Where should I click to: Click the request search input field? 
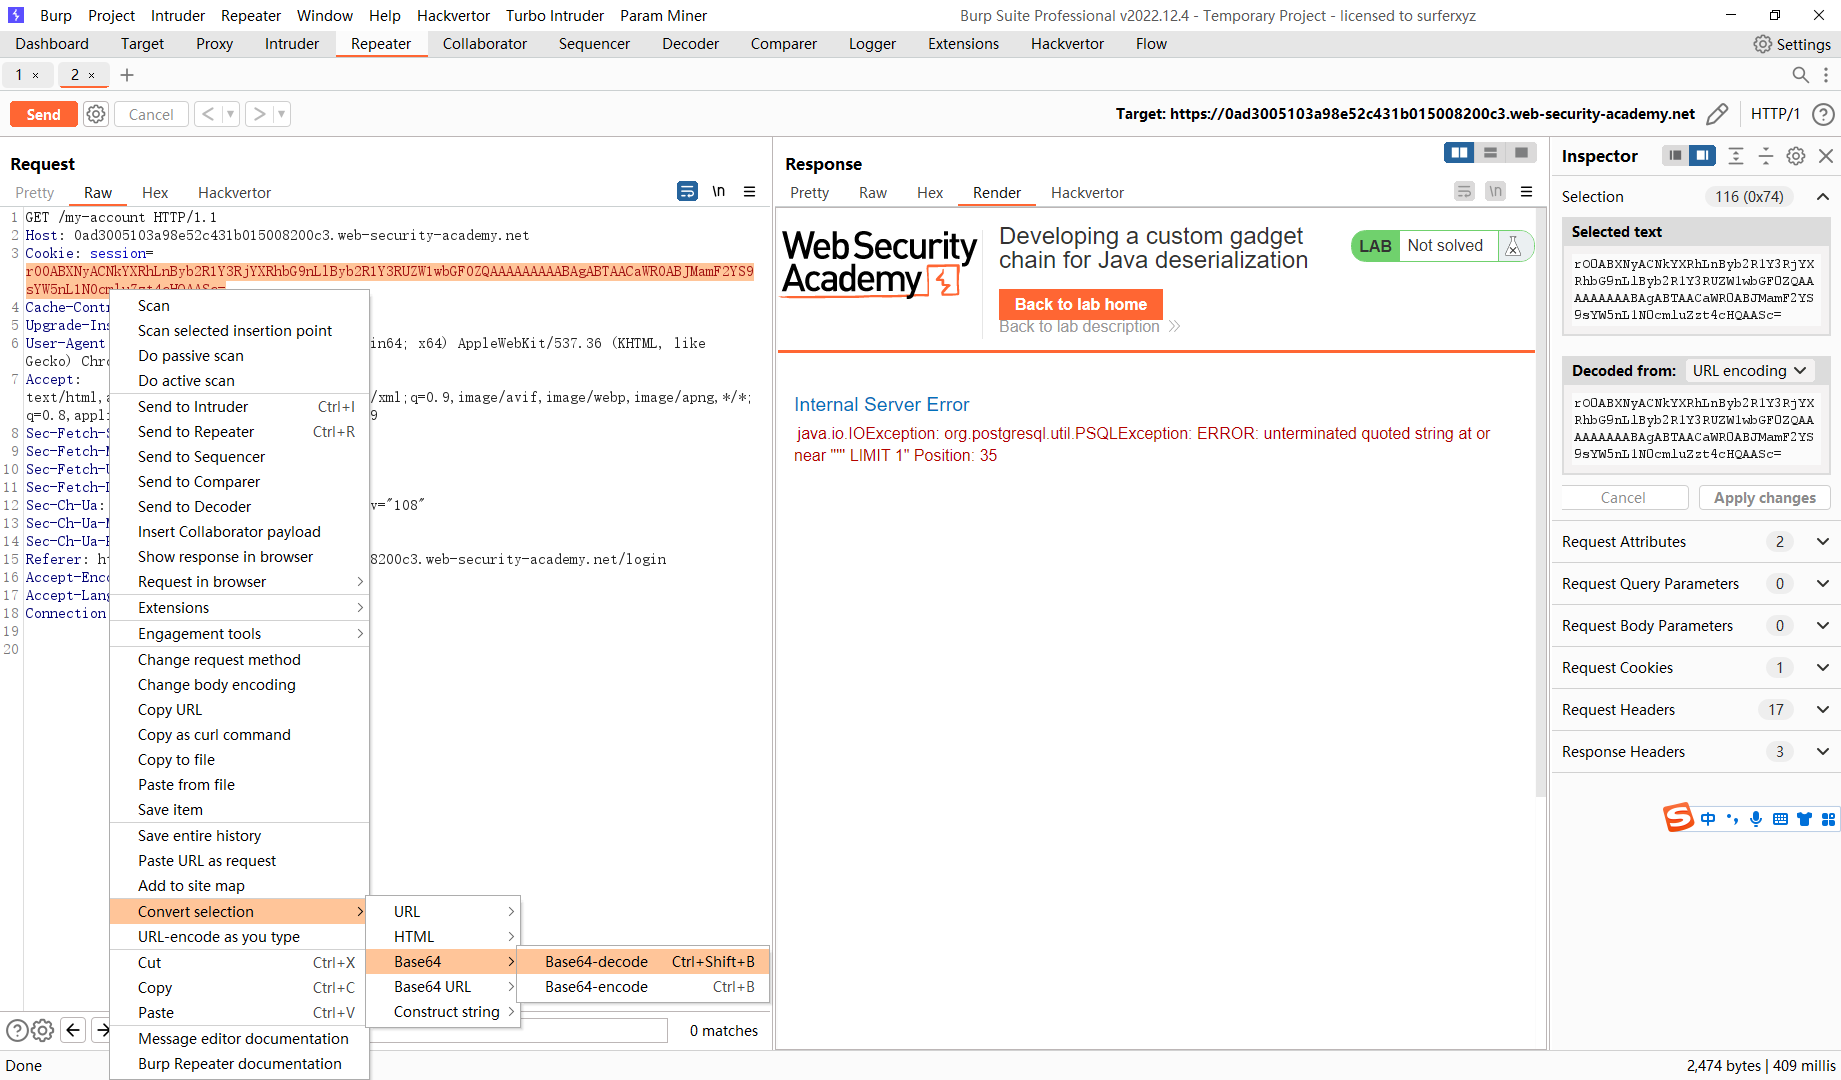point(518,1030)
